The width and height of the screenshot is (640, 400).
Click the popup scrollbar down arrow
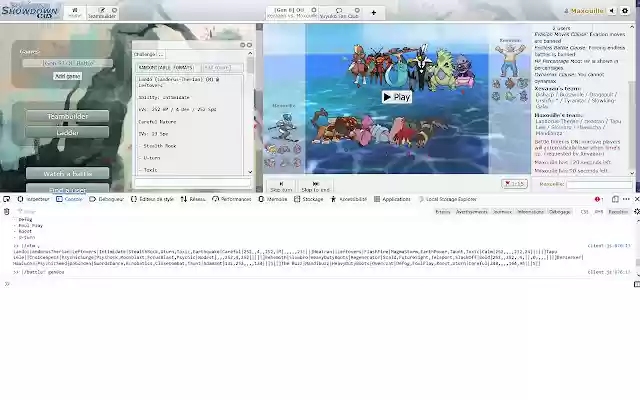[250, 172]
